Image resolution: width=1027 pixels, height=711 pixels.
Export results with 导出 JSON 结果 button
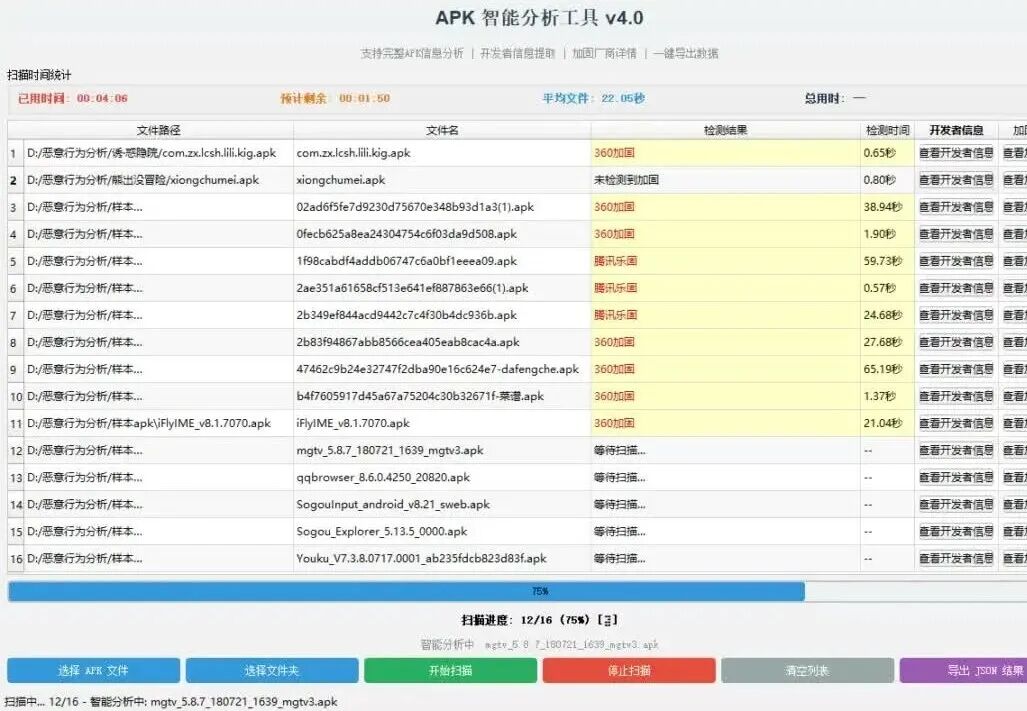[x=963, y=670]
